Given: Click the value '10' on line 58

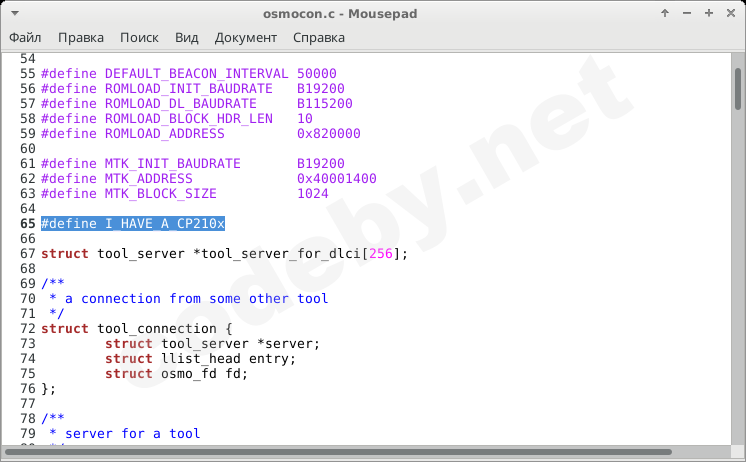Looking at the screenshot, I should click(305, 118).
